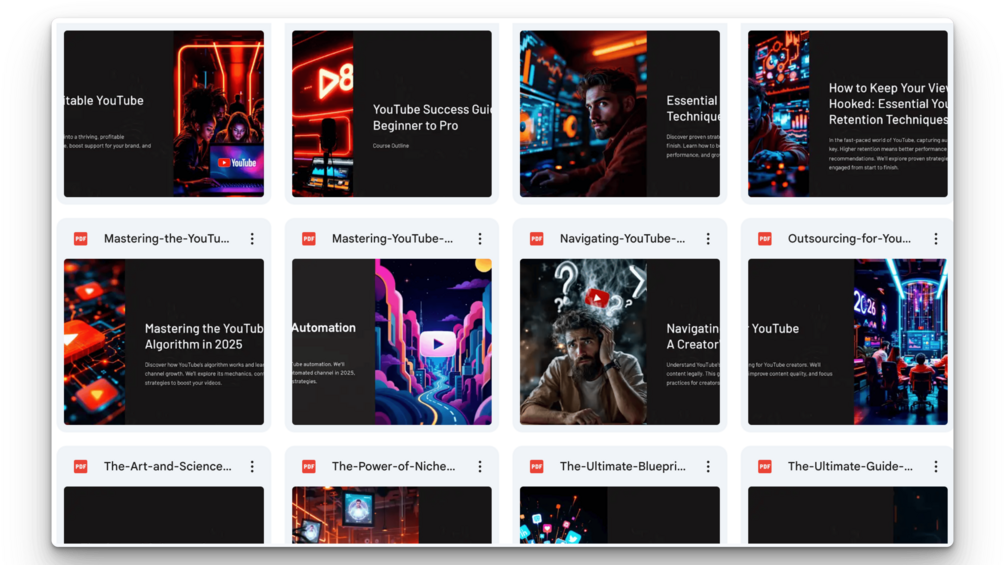The width and height of the screenshot is (1005, 565).
Task: Open more options for Mastering-the-YouTu... file
Action: tap(252, 238)
